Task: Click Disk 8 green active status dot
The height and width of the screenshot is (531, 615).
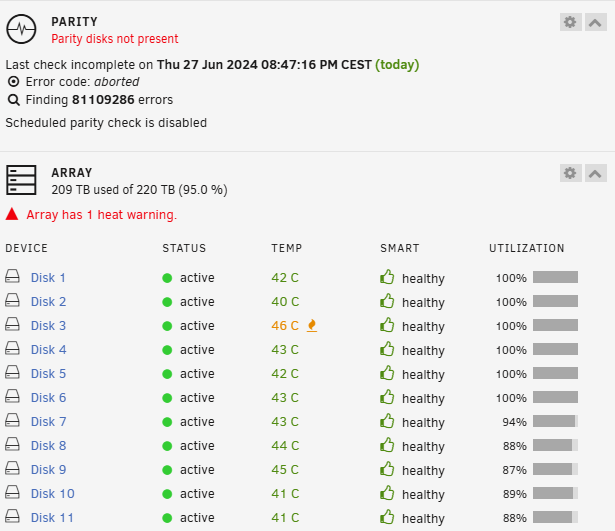Action: point(167,446)
